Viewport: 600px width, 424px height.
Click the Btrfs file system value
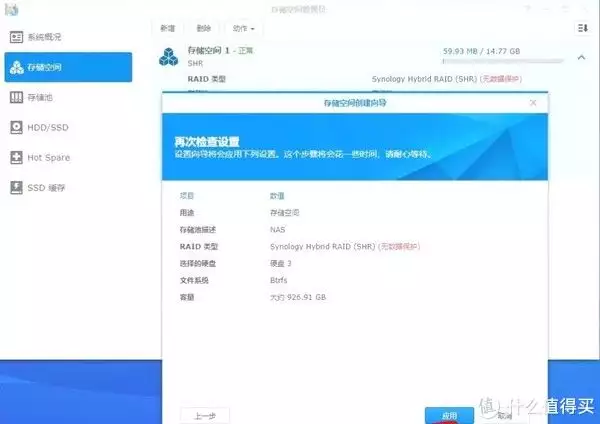tap(279, 280)
